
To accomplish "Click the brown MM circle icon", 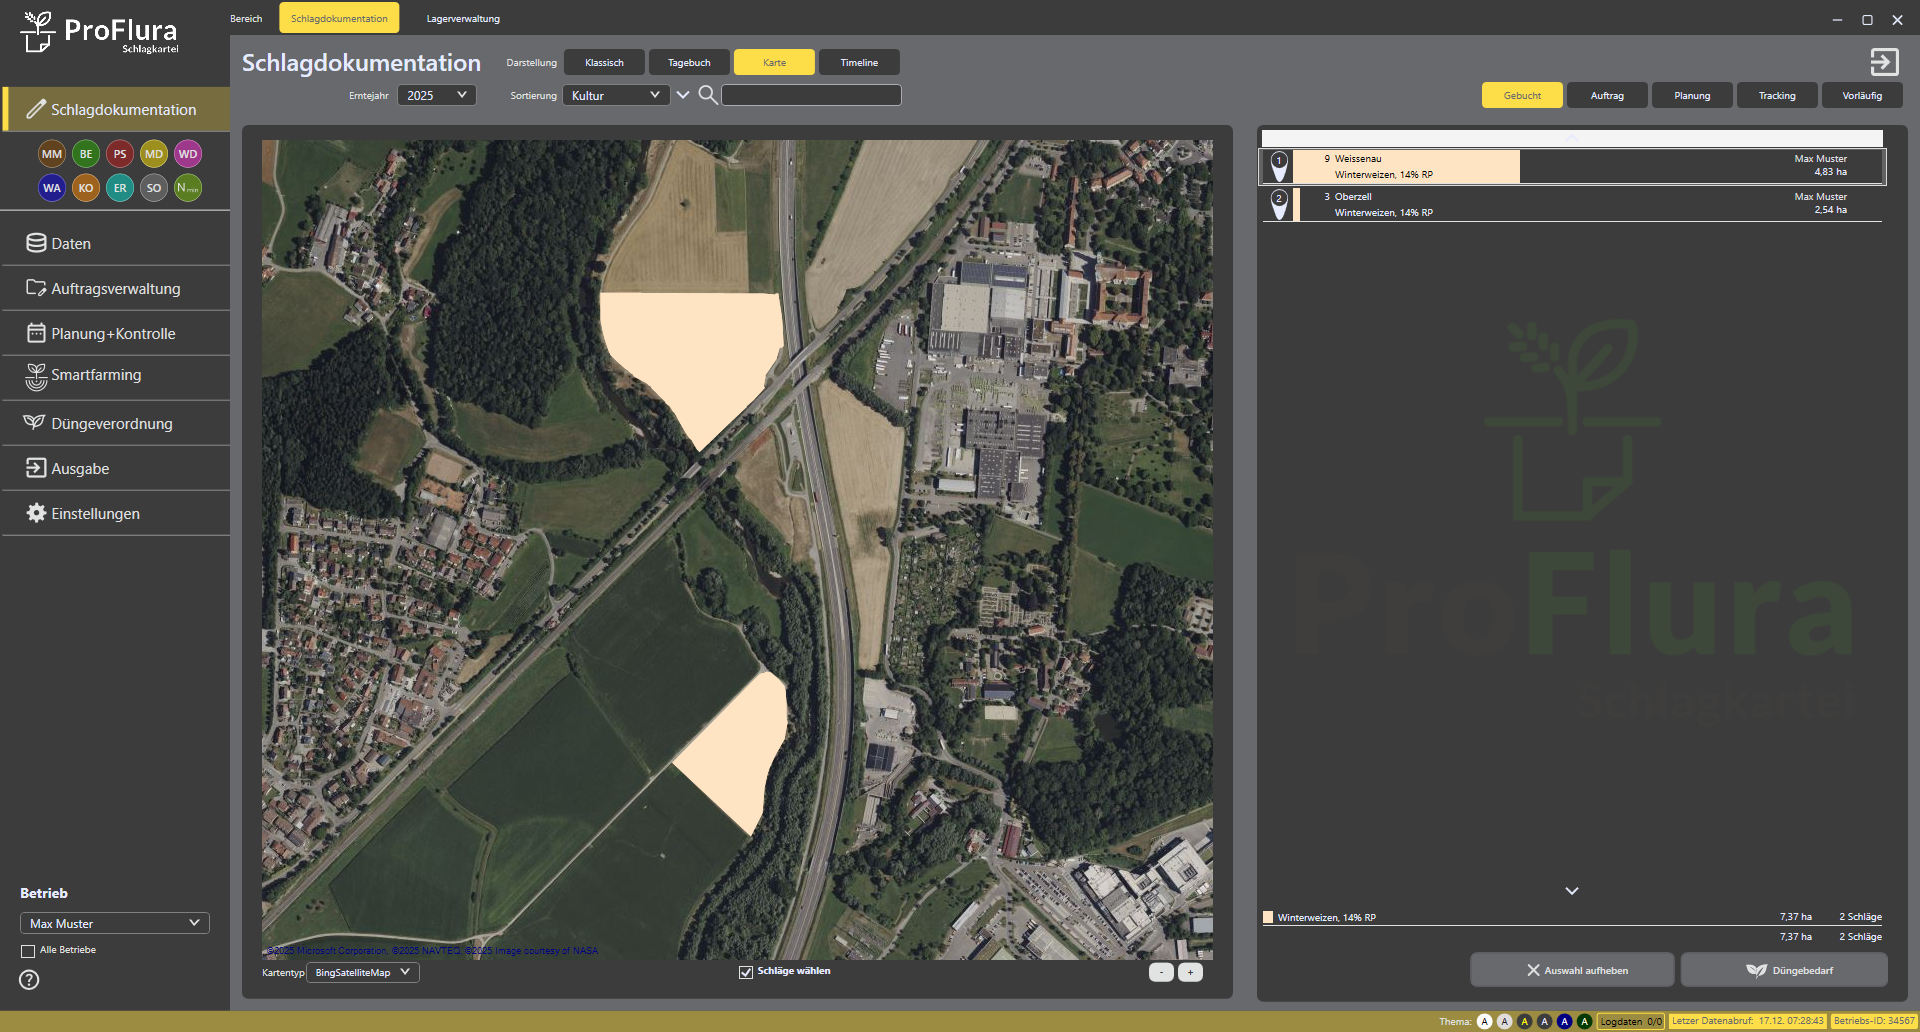I will [x=52, y=154].
